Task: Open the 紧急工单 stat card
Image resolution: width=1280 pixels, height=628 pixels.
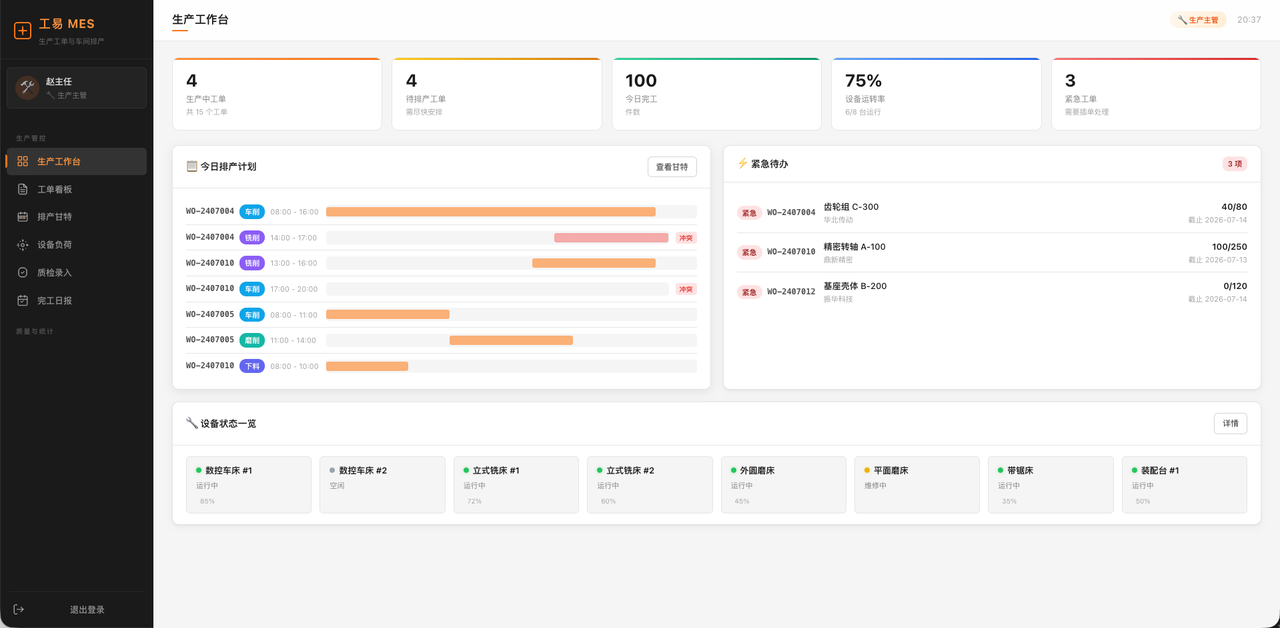Action: (1156, 94)
